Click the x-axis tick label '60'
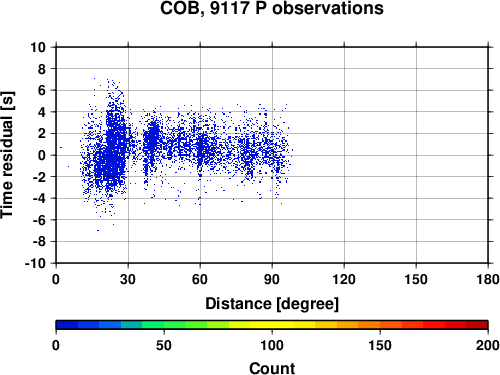Screen dimensions: 500x375 pos(200,279)
